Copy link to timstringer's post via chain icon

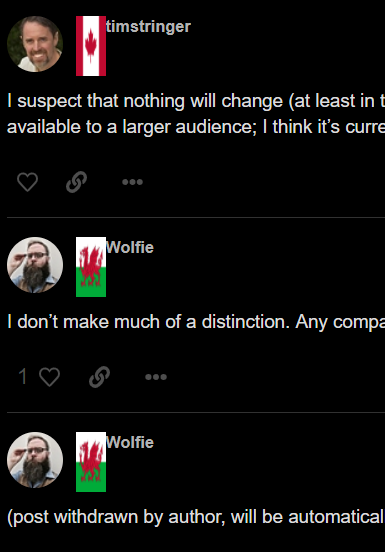pyautogui.click(x=76, y=182)
